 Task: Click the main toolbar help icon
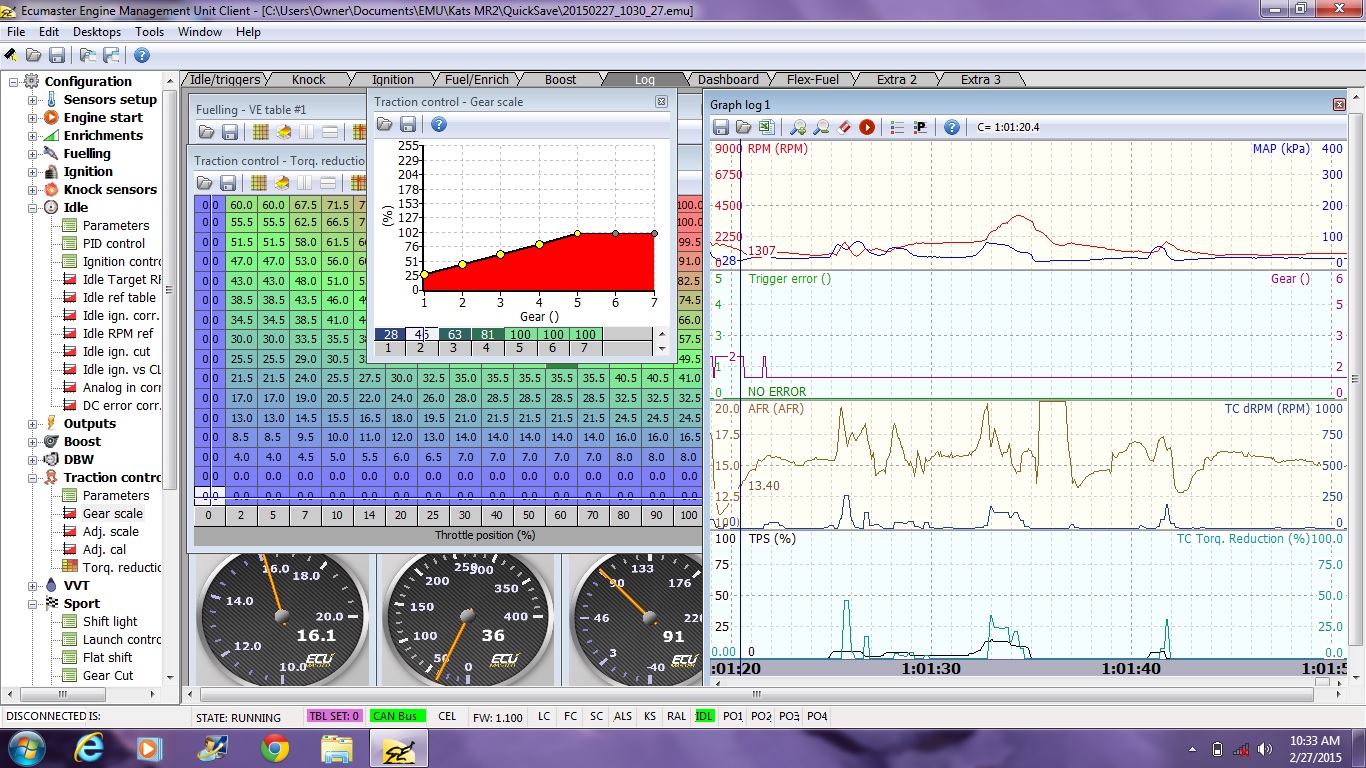[142, 55]
